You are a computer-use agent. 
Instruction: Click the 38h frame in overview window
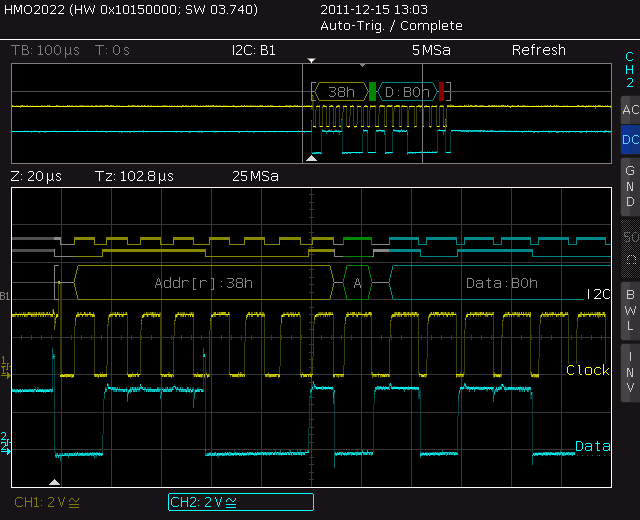341,92
